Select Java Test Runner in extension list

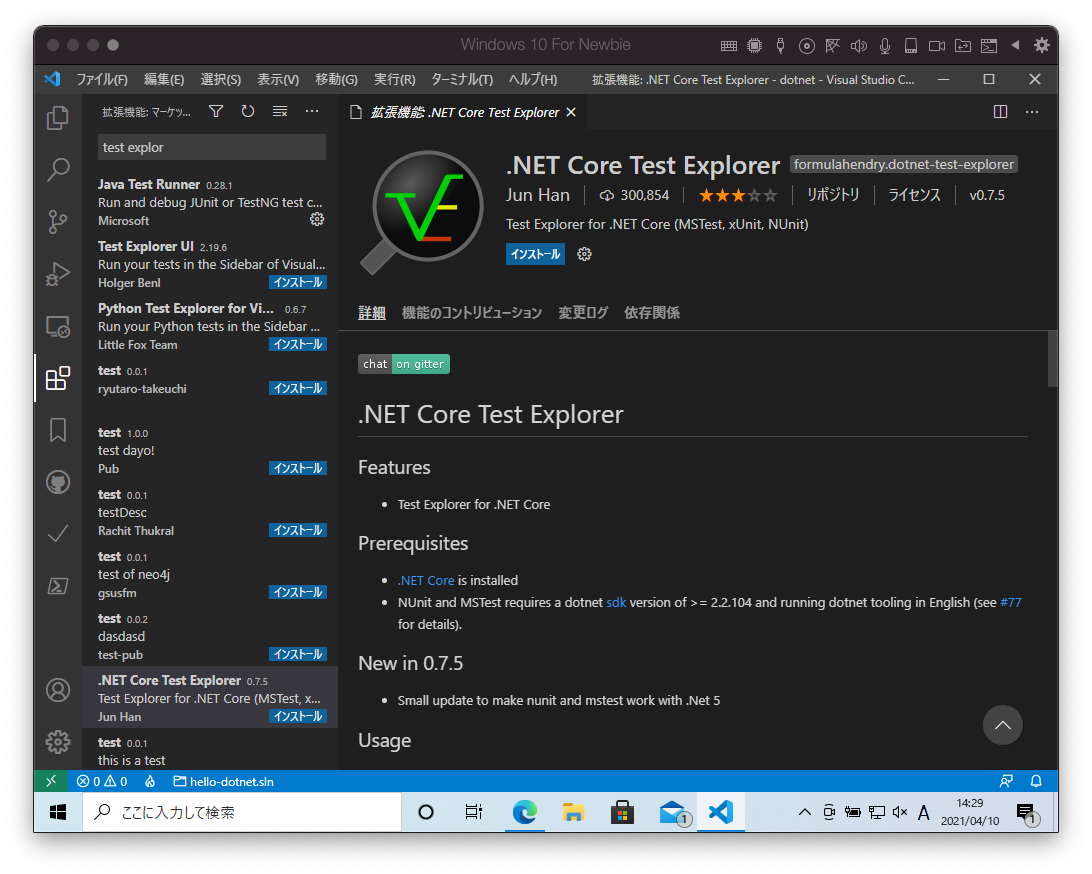coord(210,202)
